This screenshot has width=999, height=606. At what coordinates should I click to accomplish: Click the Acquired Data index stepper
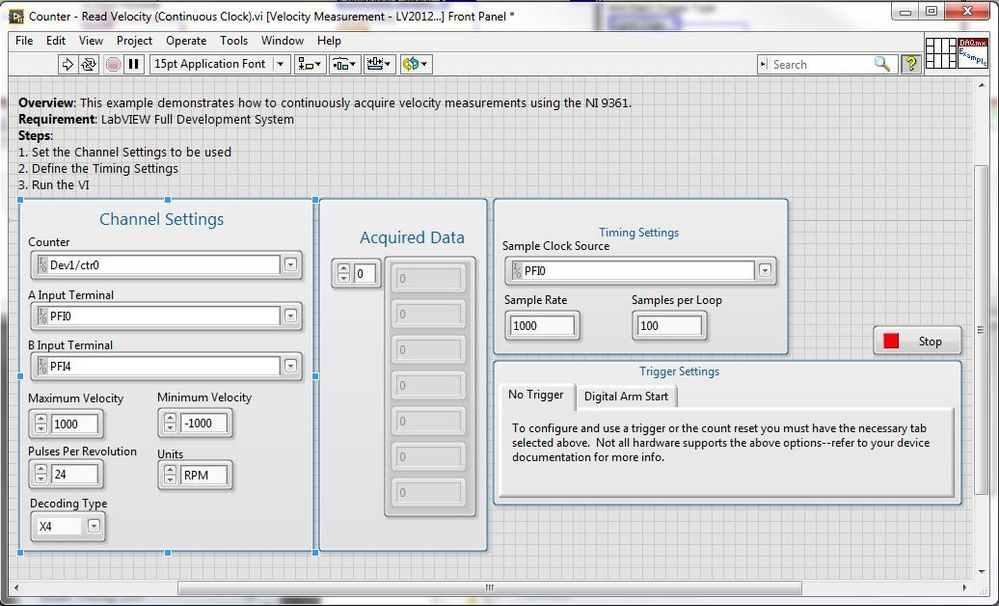pos(343,273)
